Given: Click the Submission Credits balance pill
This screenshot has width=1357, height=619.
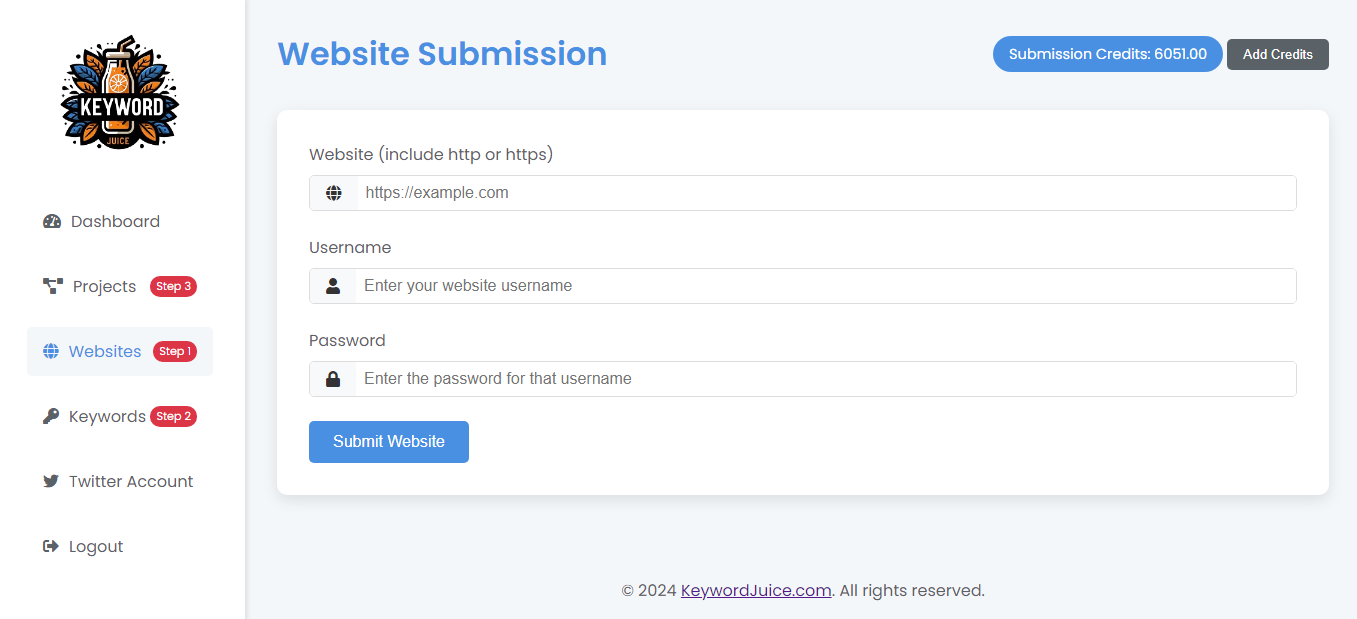Looking at the screenshot, I should pyautogui.click(x=1107, y=54).
